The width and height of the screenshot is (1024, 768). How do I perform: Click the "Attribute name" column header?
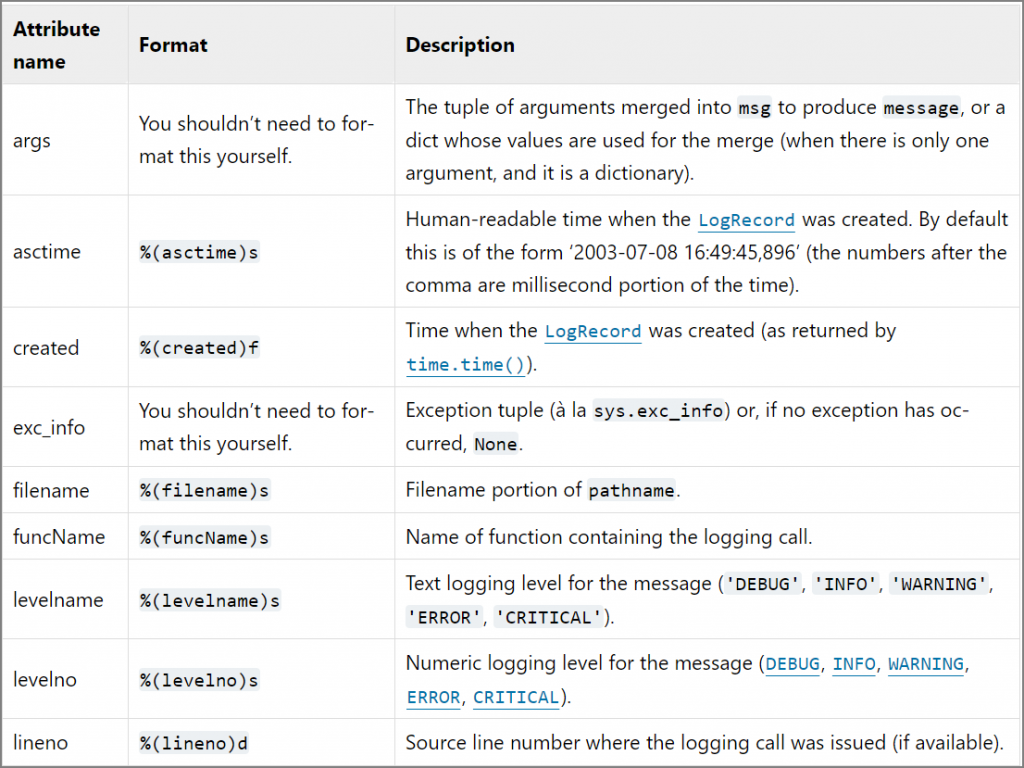[x=57, y=45]
